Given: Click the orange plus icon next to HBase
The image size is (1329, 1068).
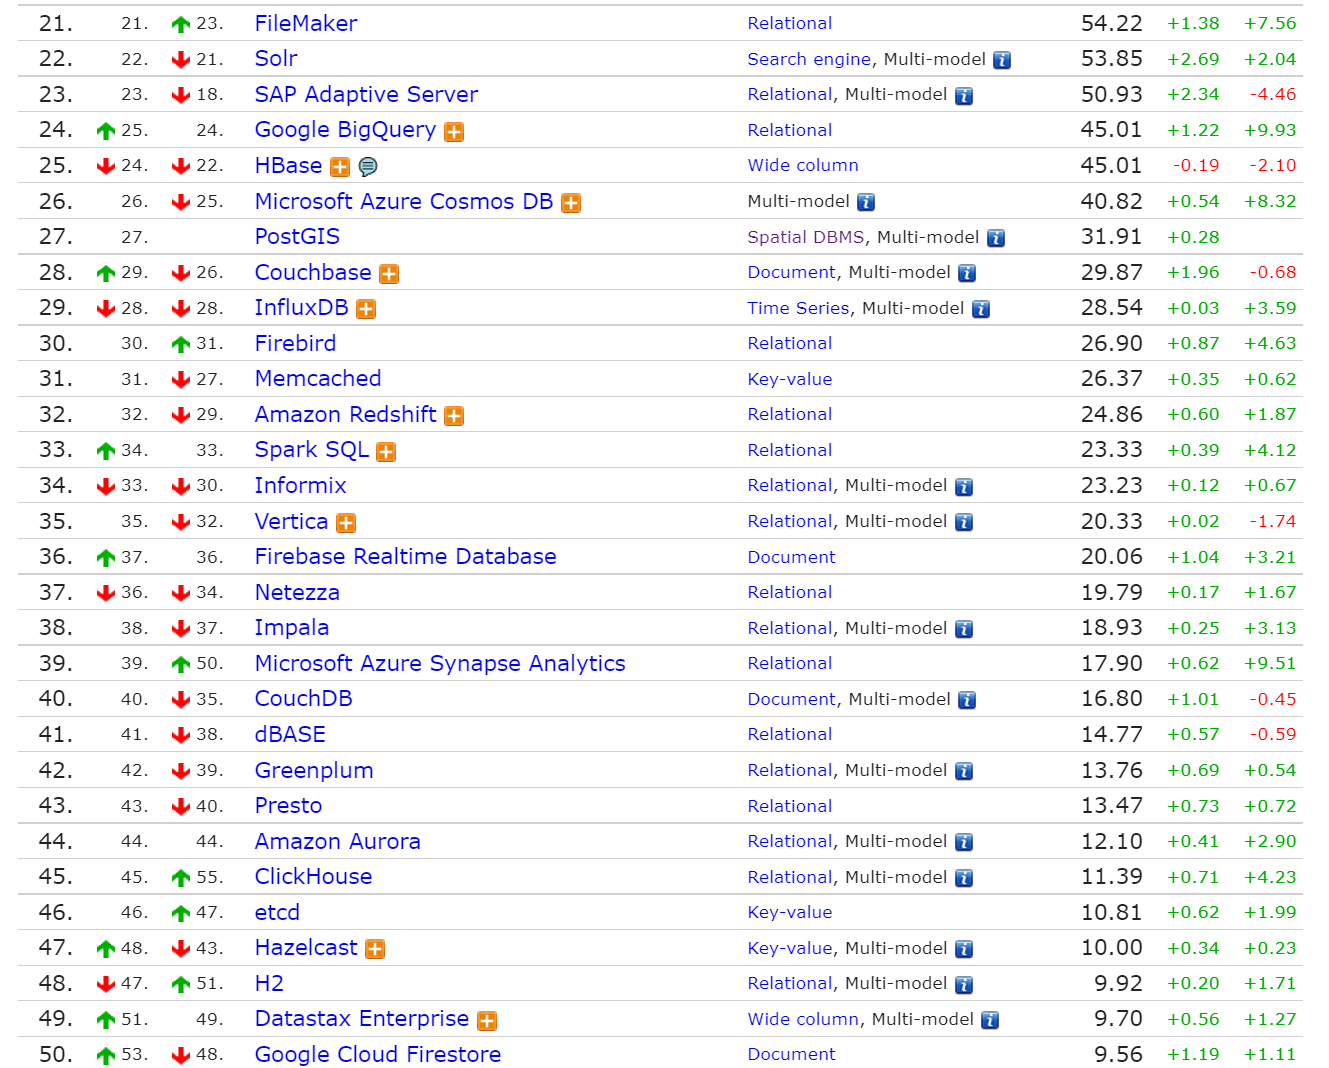Looking at the screenshot, I should point(340,167).
